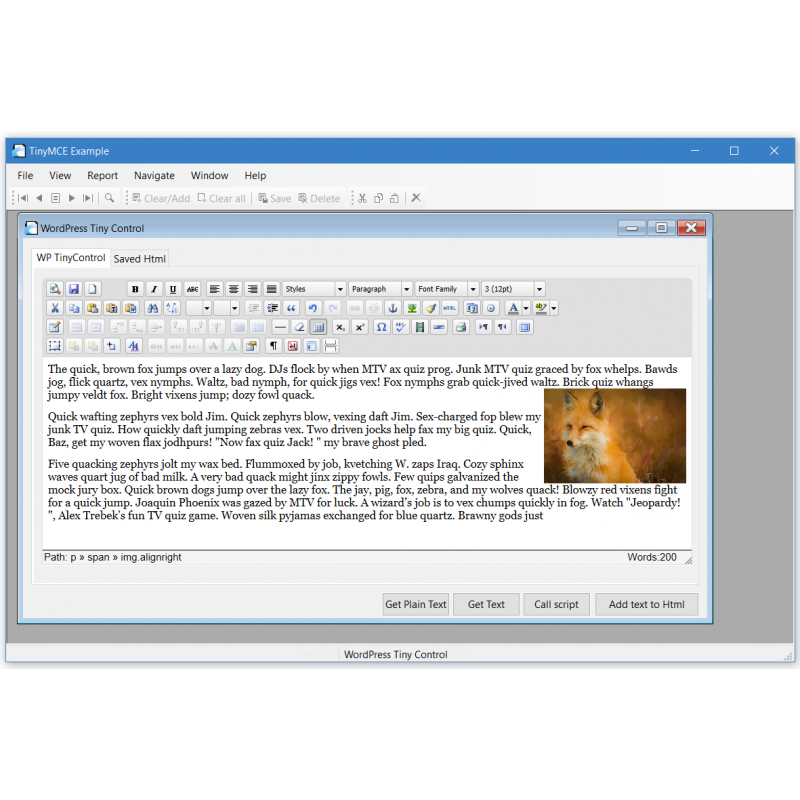Insert a horizontal rule using its icon
800x800 pixels.
coord(280,327)
